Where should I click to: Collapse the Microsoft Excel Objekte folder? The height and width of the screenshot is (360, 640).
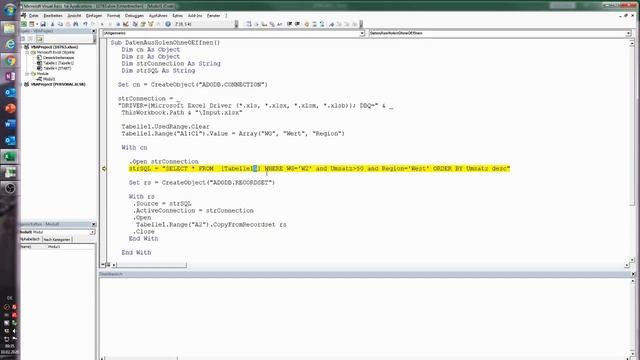27,52
